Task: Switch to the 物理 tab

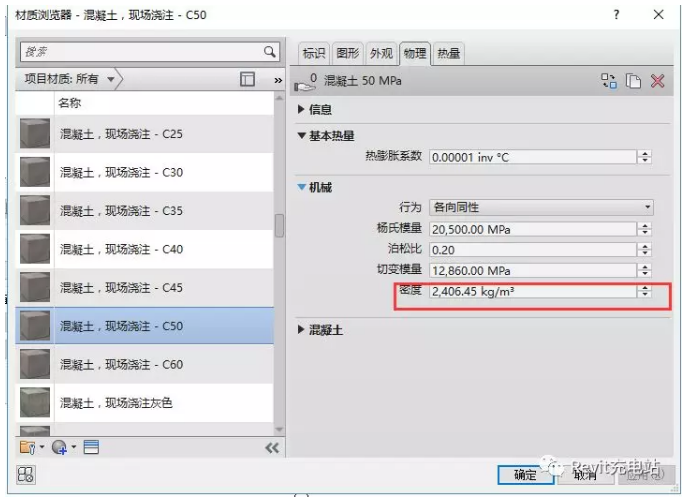Action: coord(415,54)
